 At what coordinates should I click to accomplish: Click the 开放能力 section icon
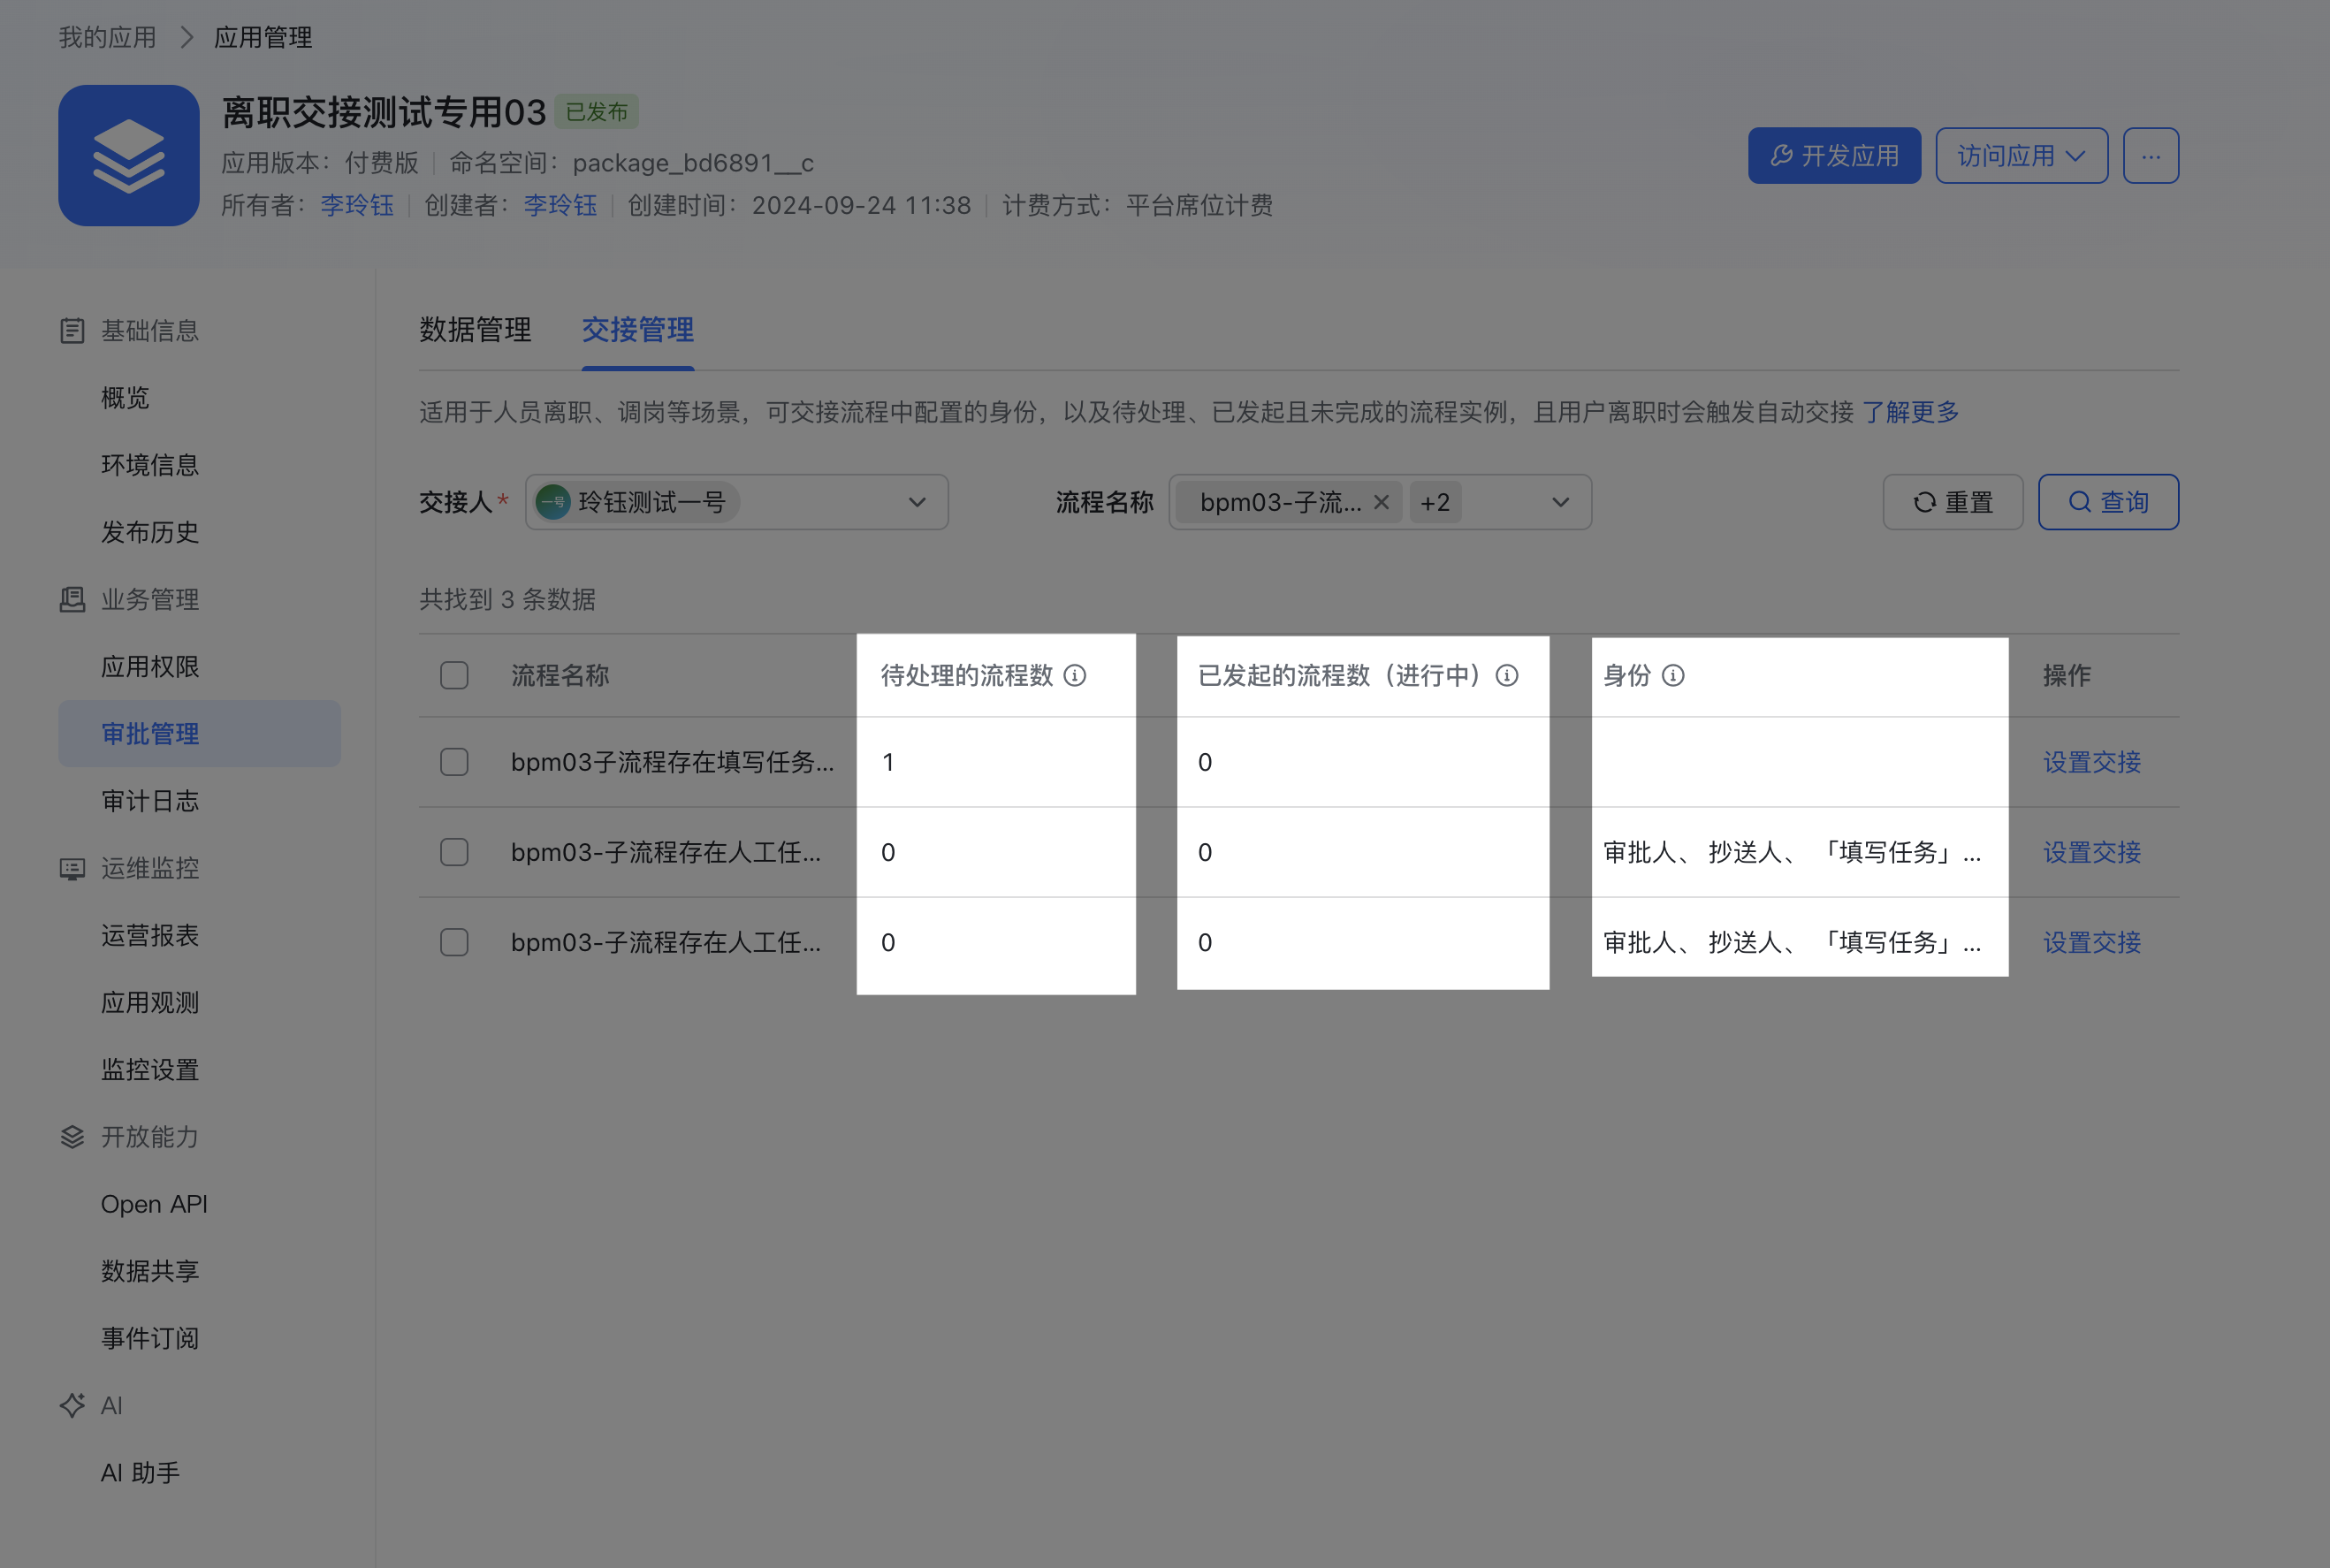tap(72, 1137)
